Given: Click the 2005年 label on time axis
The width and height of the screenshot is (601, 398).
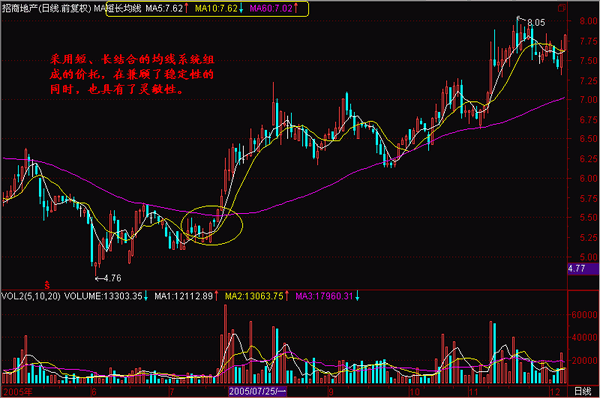Looking at the screenshot, I should (18, 392).
